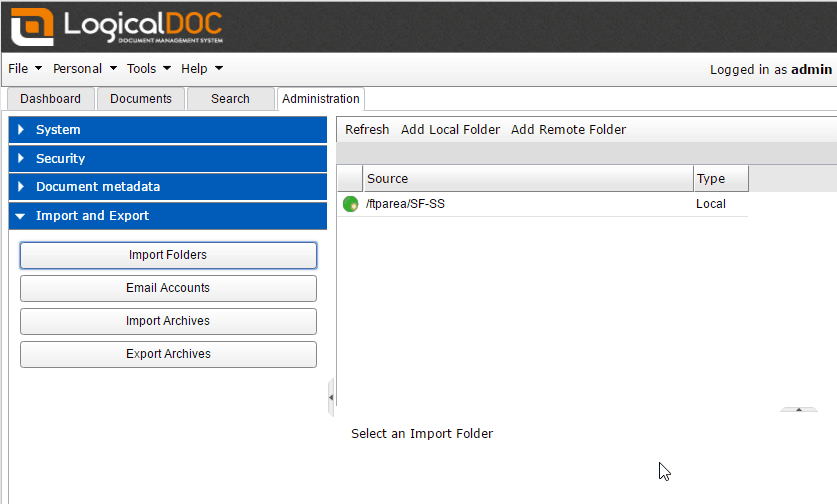Switch to the Documents tab
Screen dimensions: 837x504
pyautogui.click(x=141, y=99)
